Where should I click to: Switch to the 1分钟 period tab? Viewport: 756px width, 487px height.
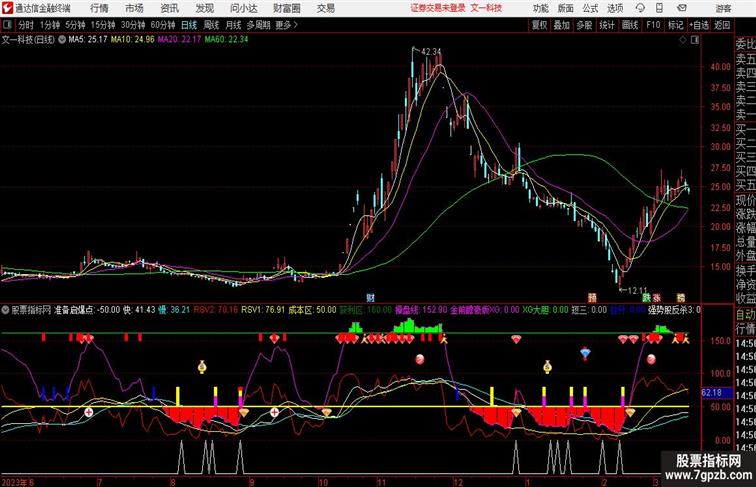(50, 25)
